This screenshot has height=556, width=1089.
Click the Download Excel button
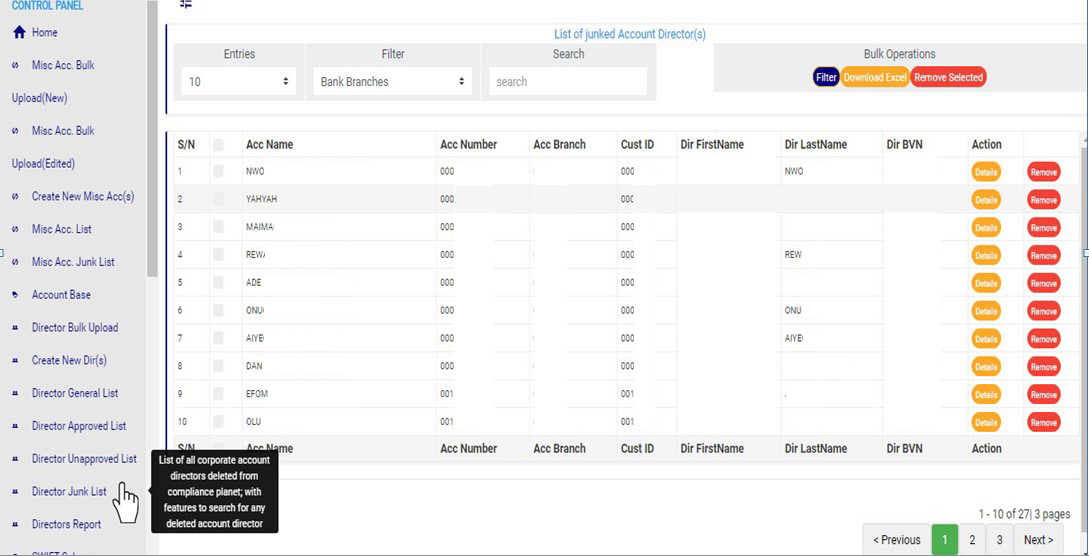(x=875, y=78)
